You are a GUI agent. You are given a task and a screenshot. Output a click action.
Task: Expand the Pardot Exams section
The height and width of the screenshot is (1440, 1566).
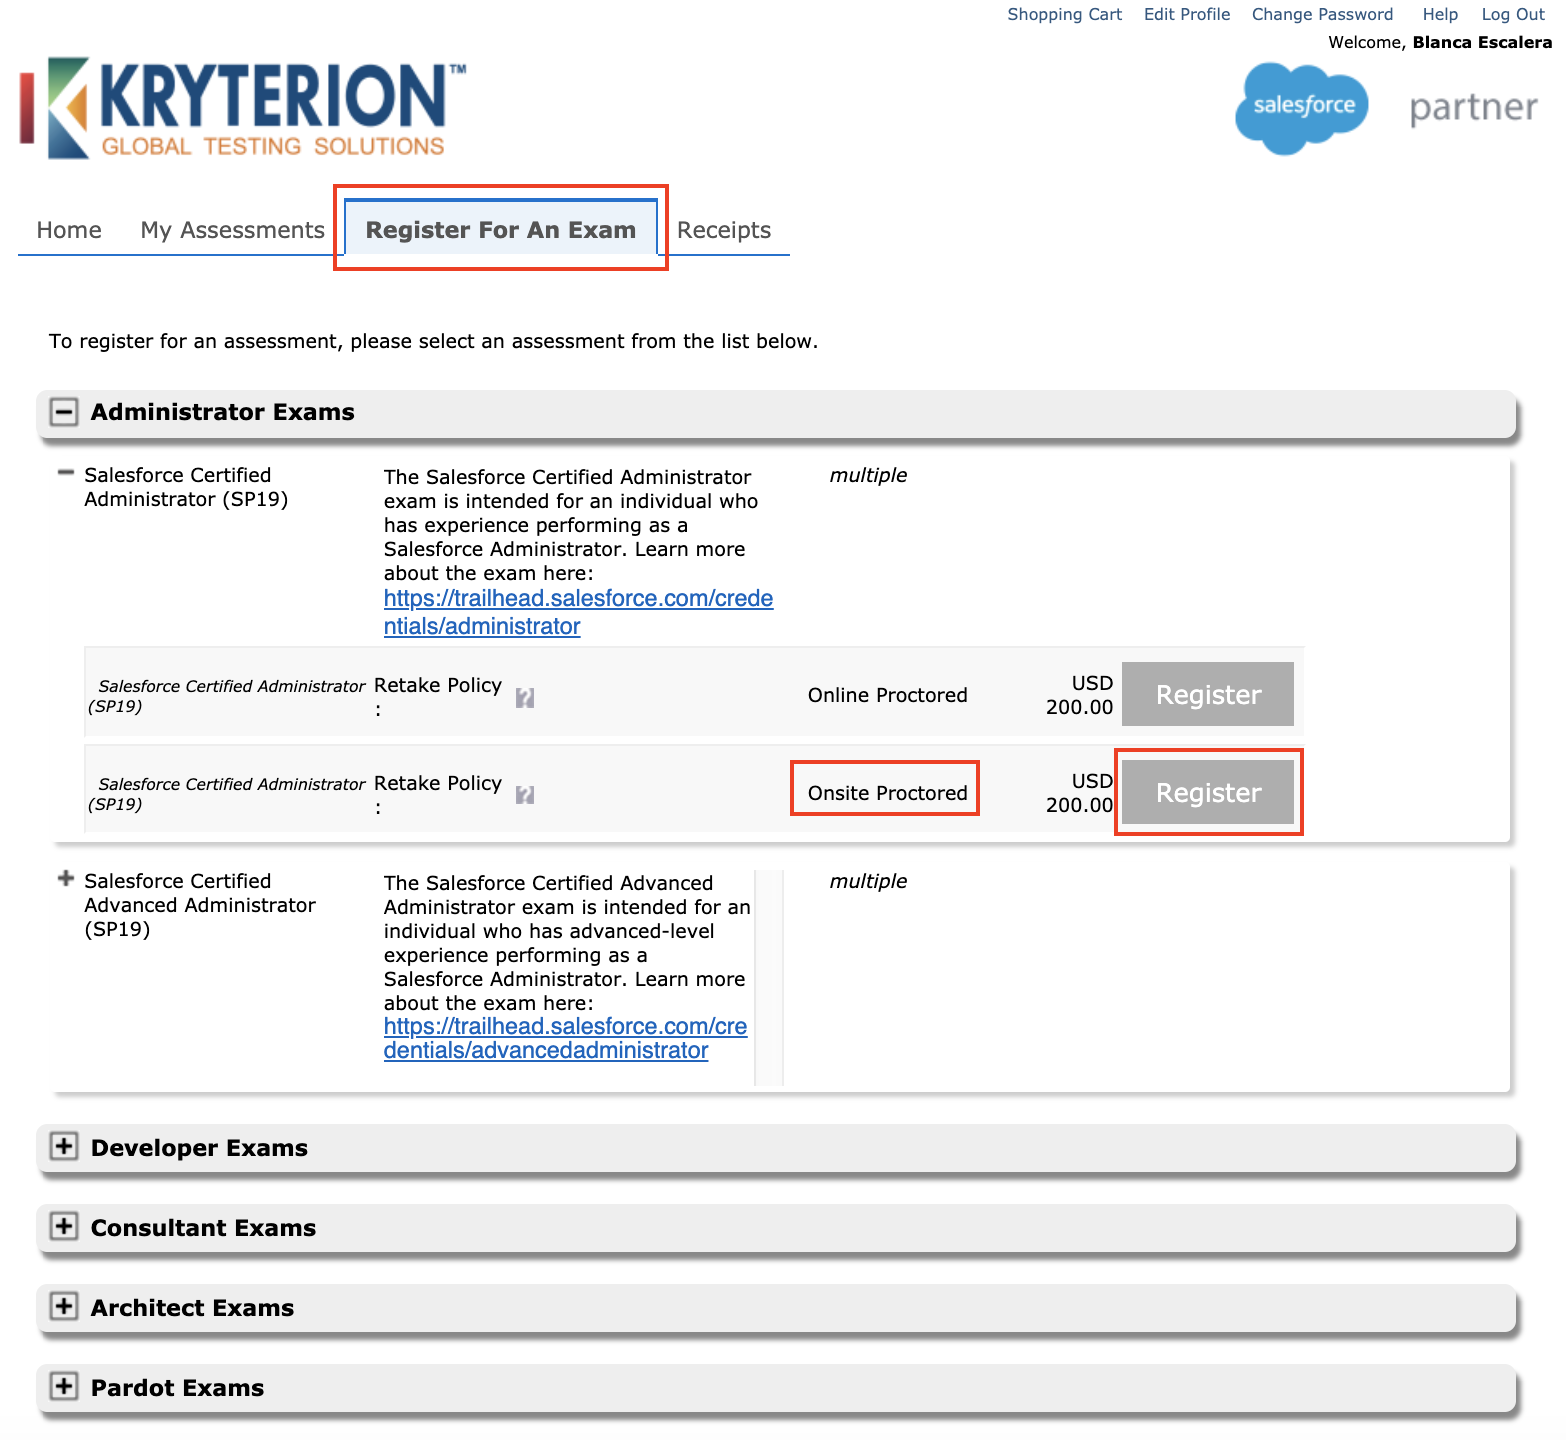point(64,1387)
